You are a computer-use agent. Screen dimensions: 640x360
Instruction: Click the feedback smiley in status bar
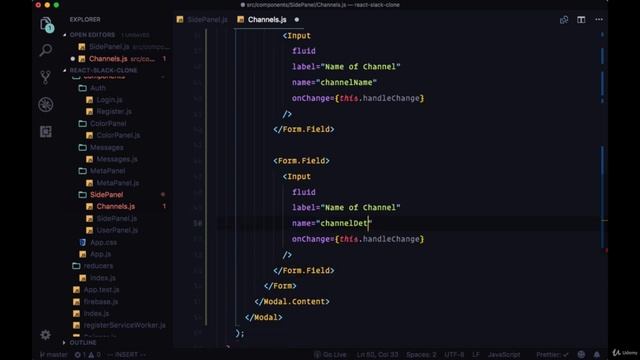(x=581, y=354)
